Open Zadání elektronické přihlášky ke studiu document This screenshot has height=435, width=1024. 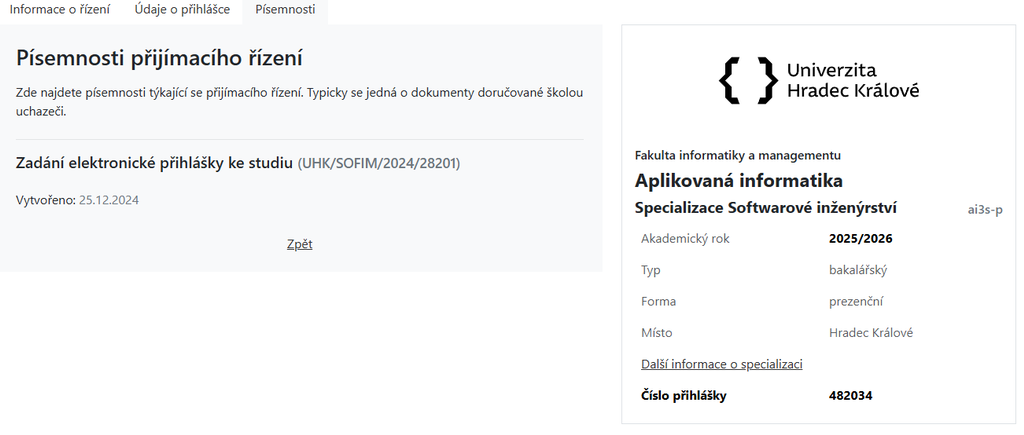tap(154, 163)
